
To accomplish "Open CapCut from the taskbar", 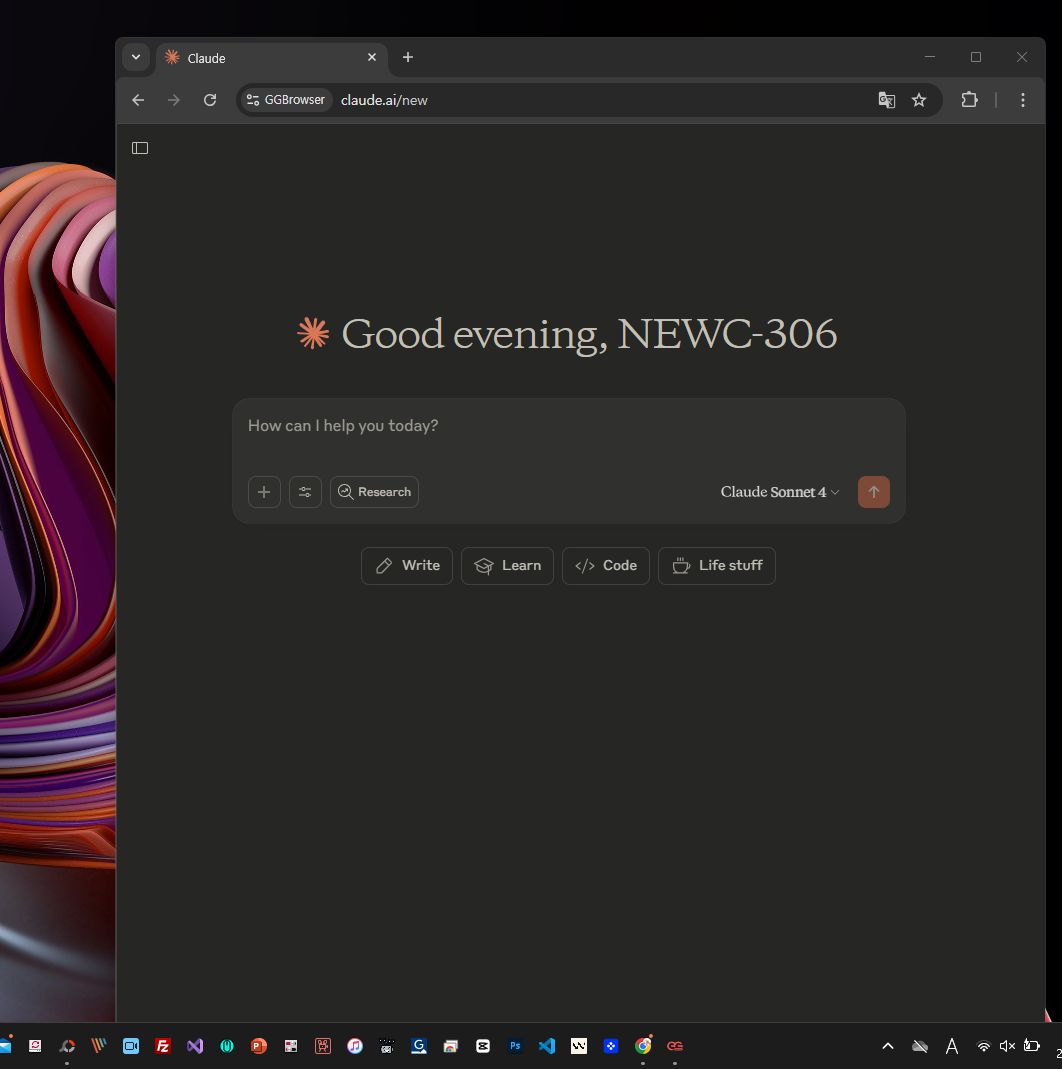I will click(x=483, y=1046).
